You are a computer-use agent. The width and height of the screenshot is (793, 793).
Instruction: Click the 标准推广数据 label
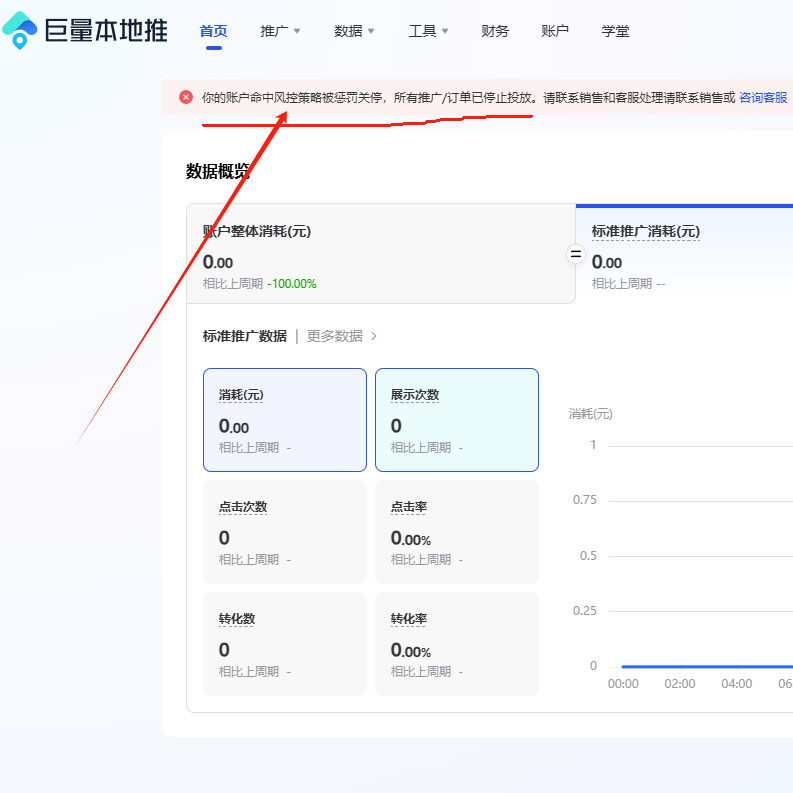[x=245, y=336]
